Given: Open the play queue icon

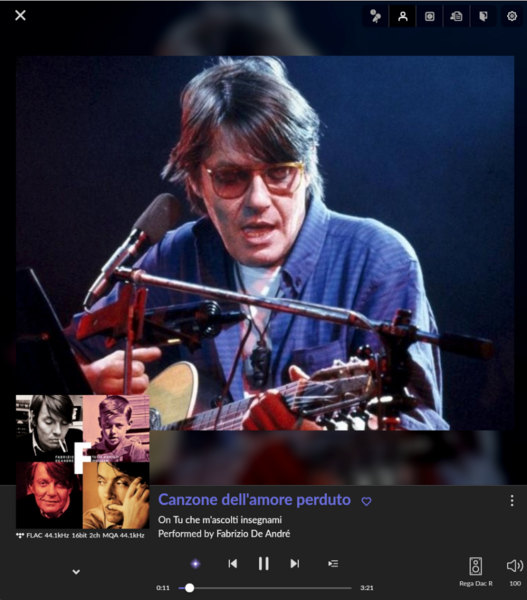Looking at the screenshot, I should pyautogui.click(x=333, y=563).
